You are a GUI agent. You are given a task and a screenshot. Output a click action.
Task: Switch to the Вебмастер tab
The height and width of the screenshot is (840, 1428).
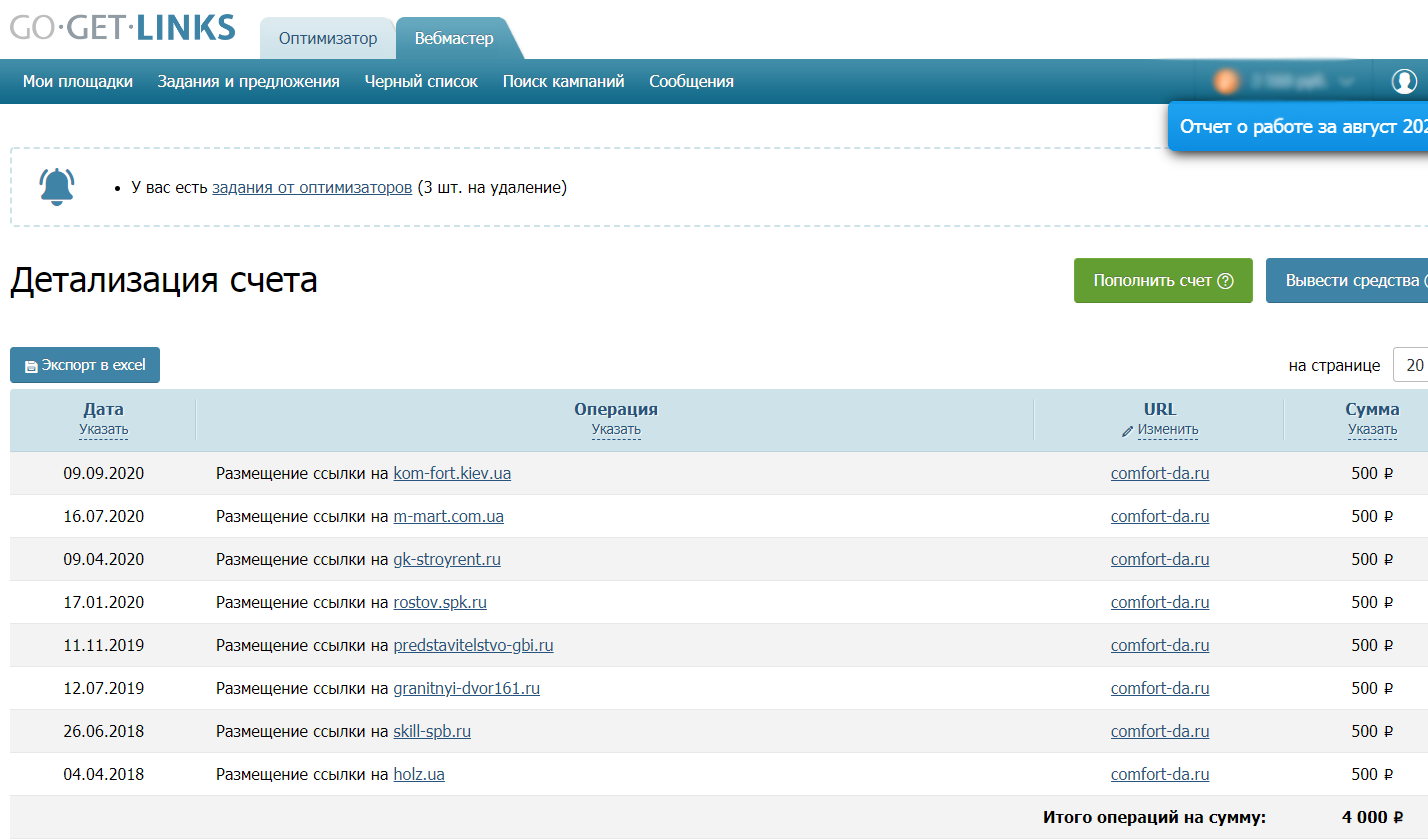coord(454,39)
